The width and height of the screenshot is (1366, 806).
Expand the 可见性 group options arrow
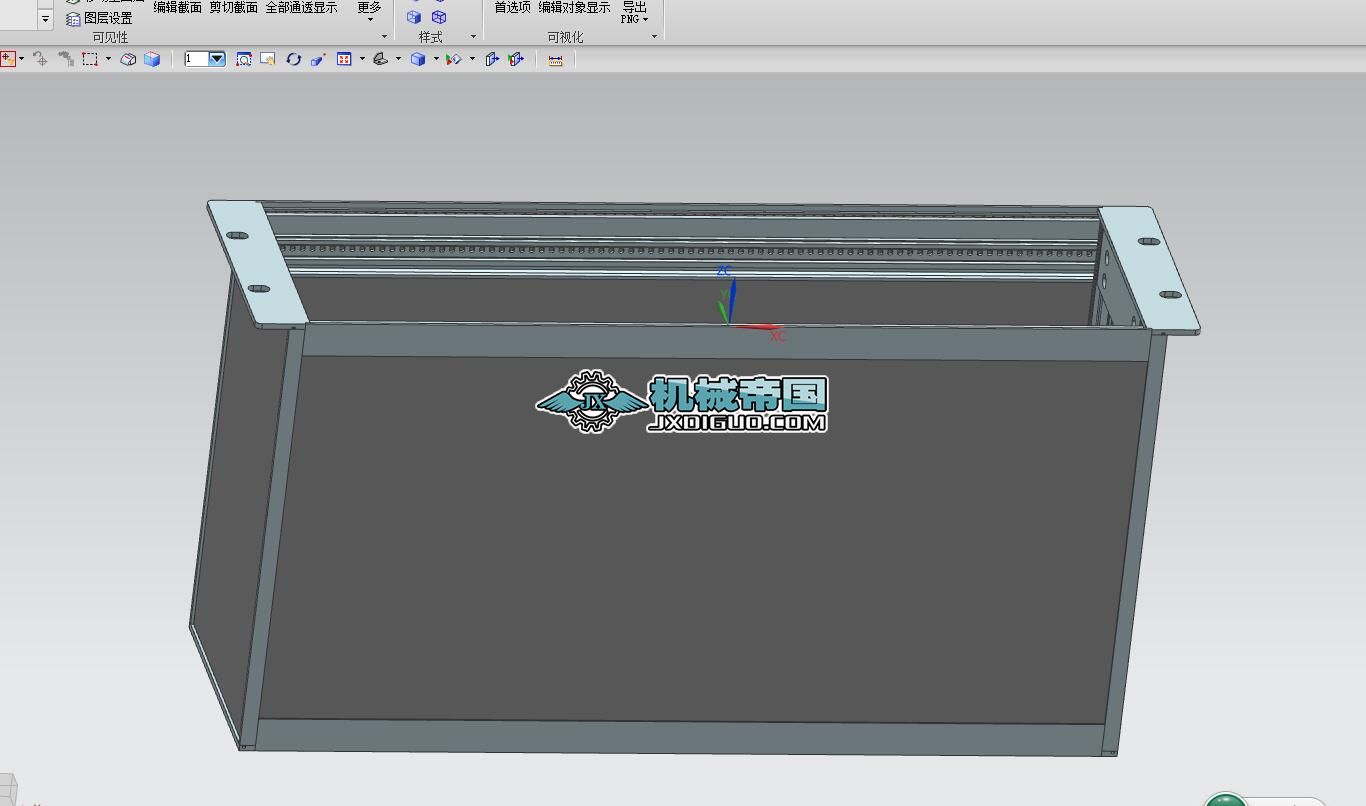click(384, 37)
